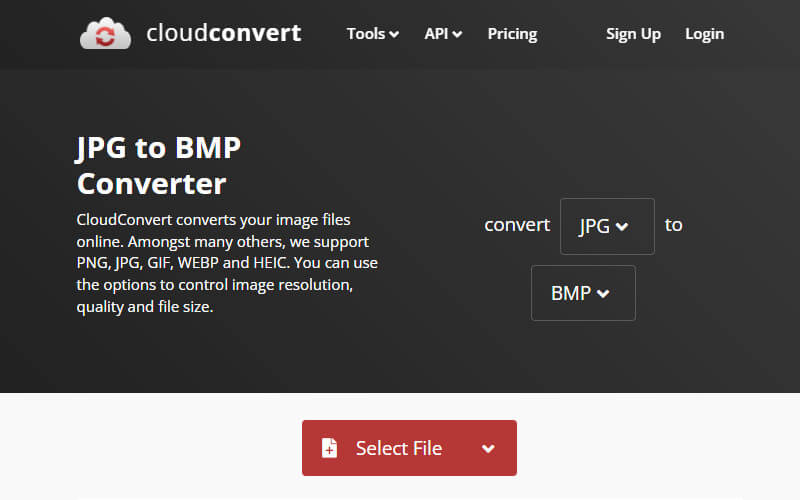Screen dimensions: 800x500
Task: Expand the Select File source options arrow
Action: point(488,448)
